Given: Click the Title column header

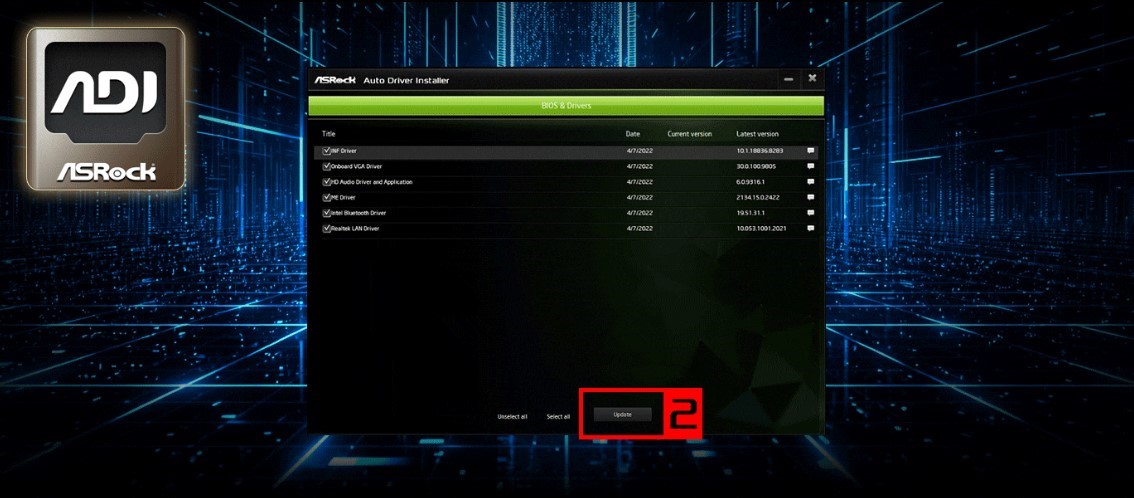Looking at the screenshot, I should 329,134.
